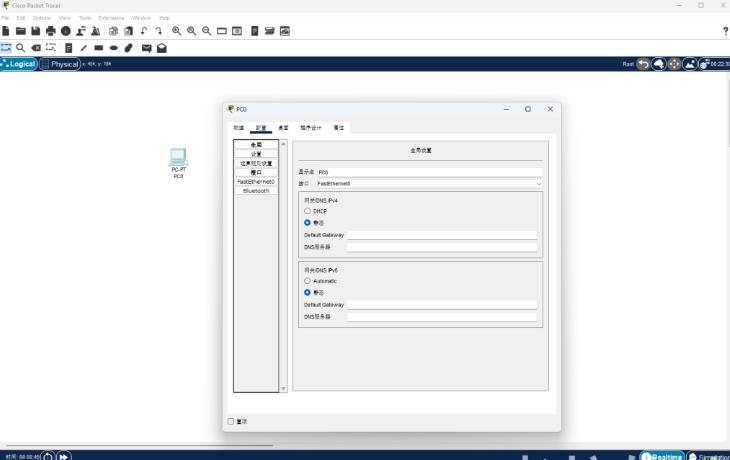The height and width of the screenshot is (460, 730).
Task: Open help with the question mark icon
Action: 725,31
